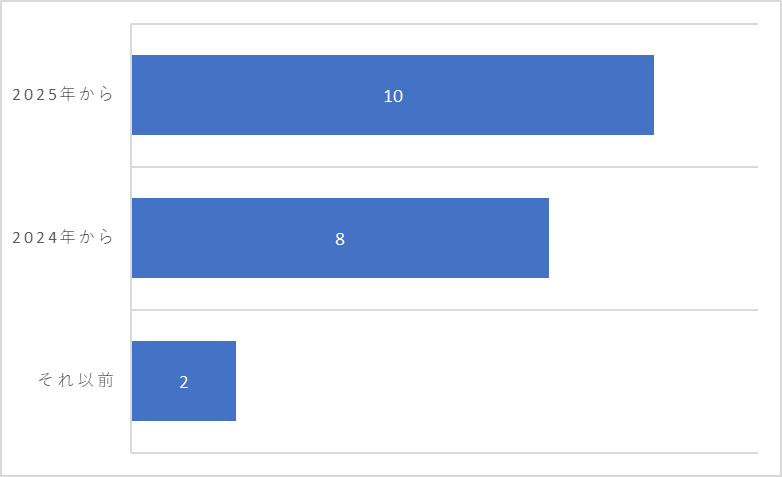Viewport: 782px width, 477px height.
Task: Click empty plot area beside それ以前 bar
Action: tap(496, 381)
